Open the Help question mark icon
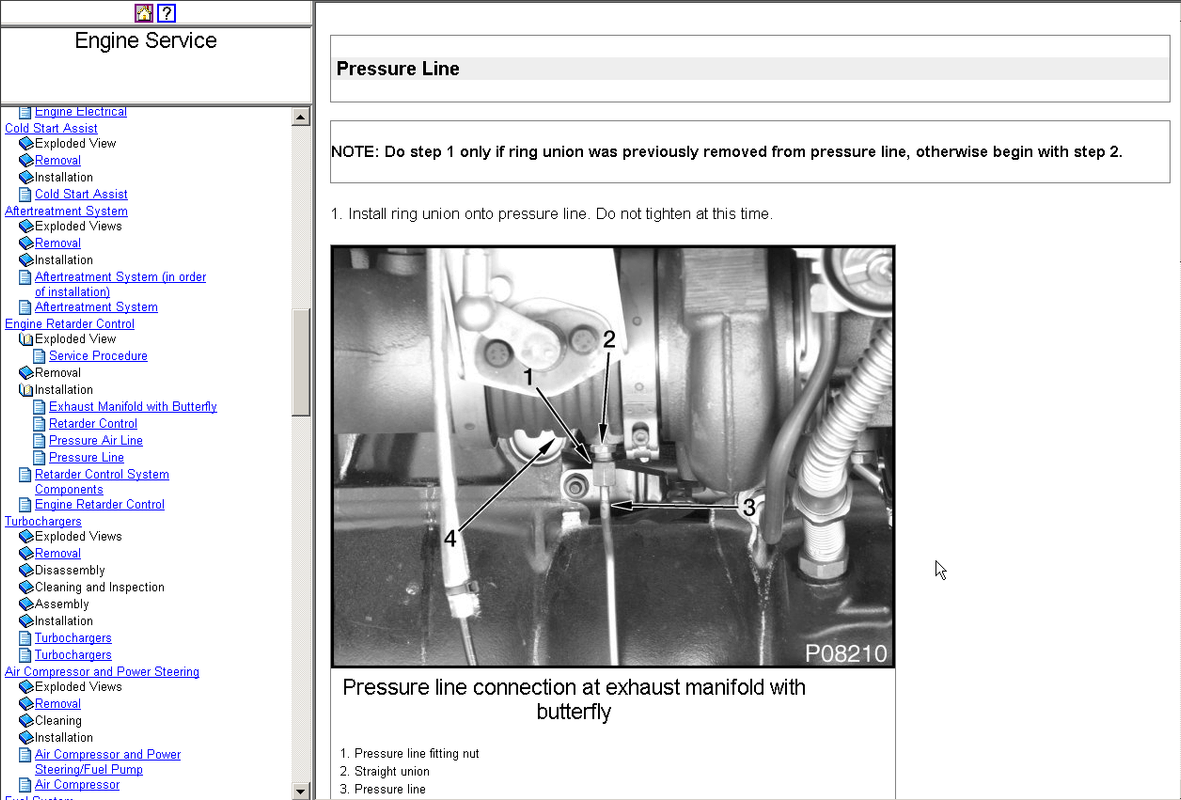Screen dimensions: 1181x800 (x=166, y=12)
